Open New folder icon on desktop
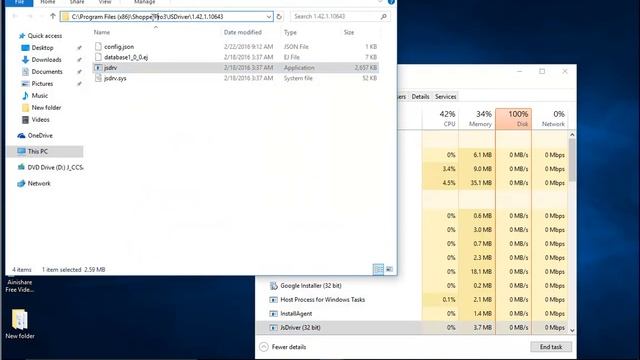The width and height of the screenshot is (640, 360). click(20, 324)
